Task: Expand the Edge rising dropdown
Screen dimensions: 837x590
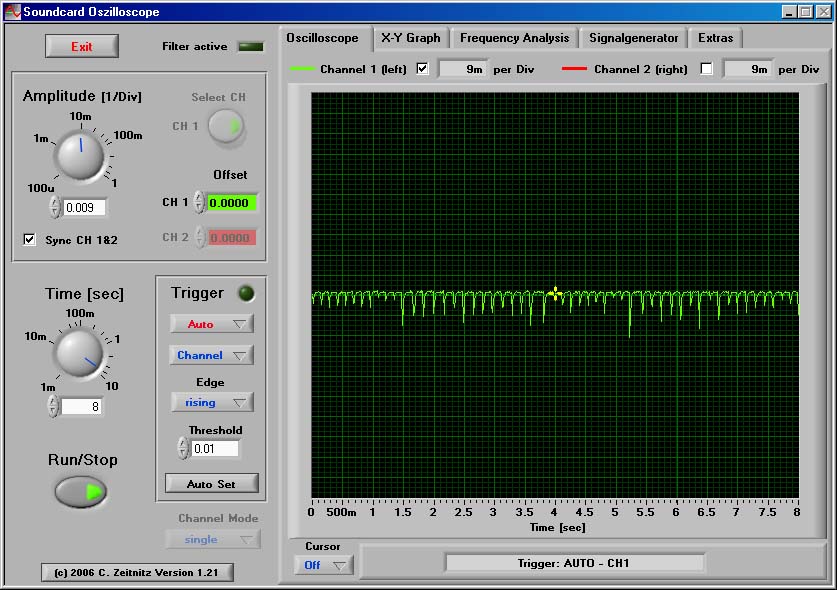Action: tap(211, 402)
